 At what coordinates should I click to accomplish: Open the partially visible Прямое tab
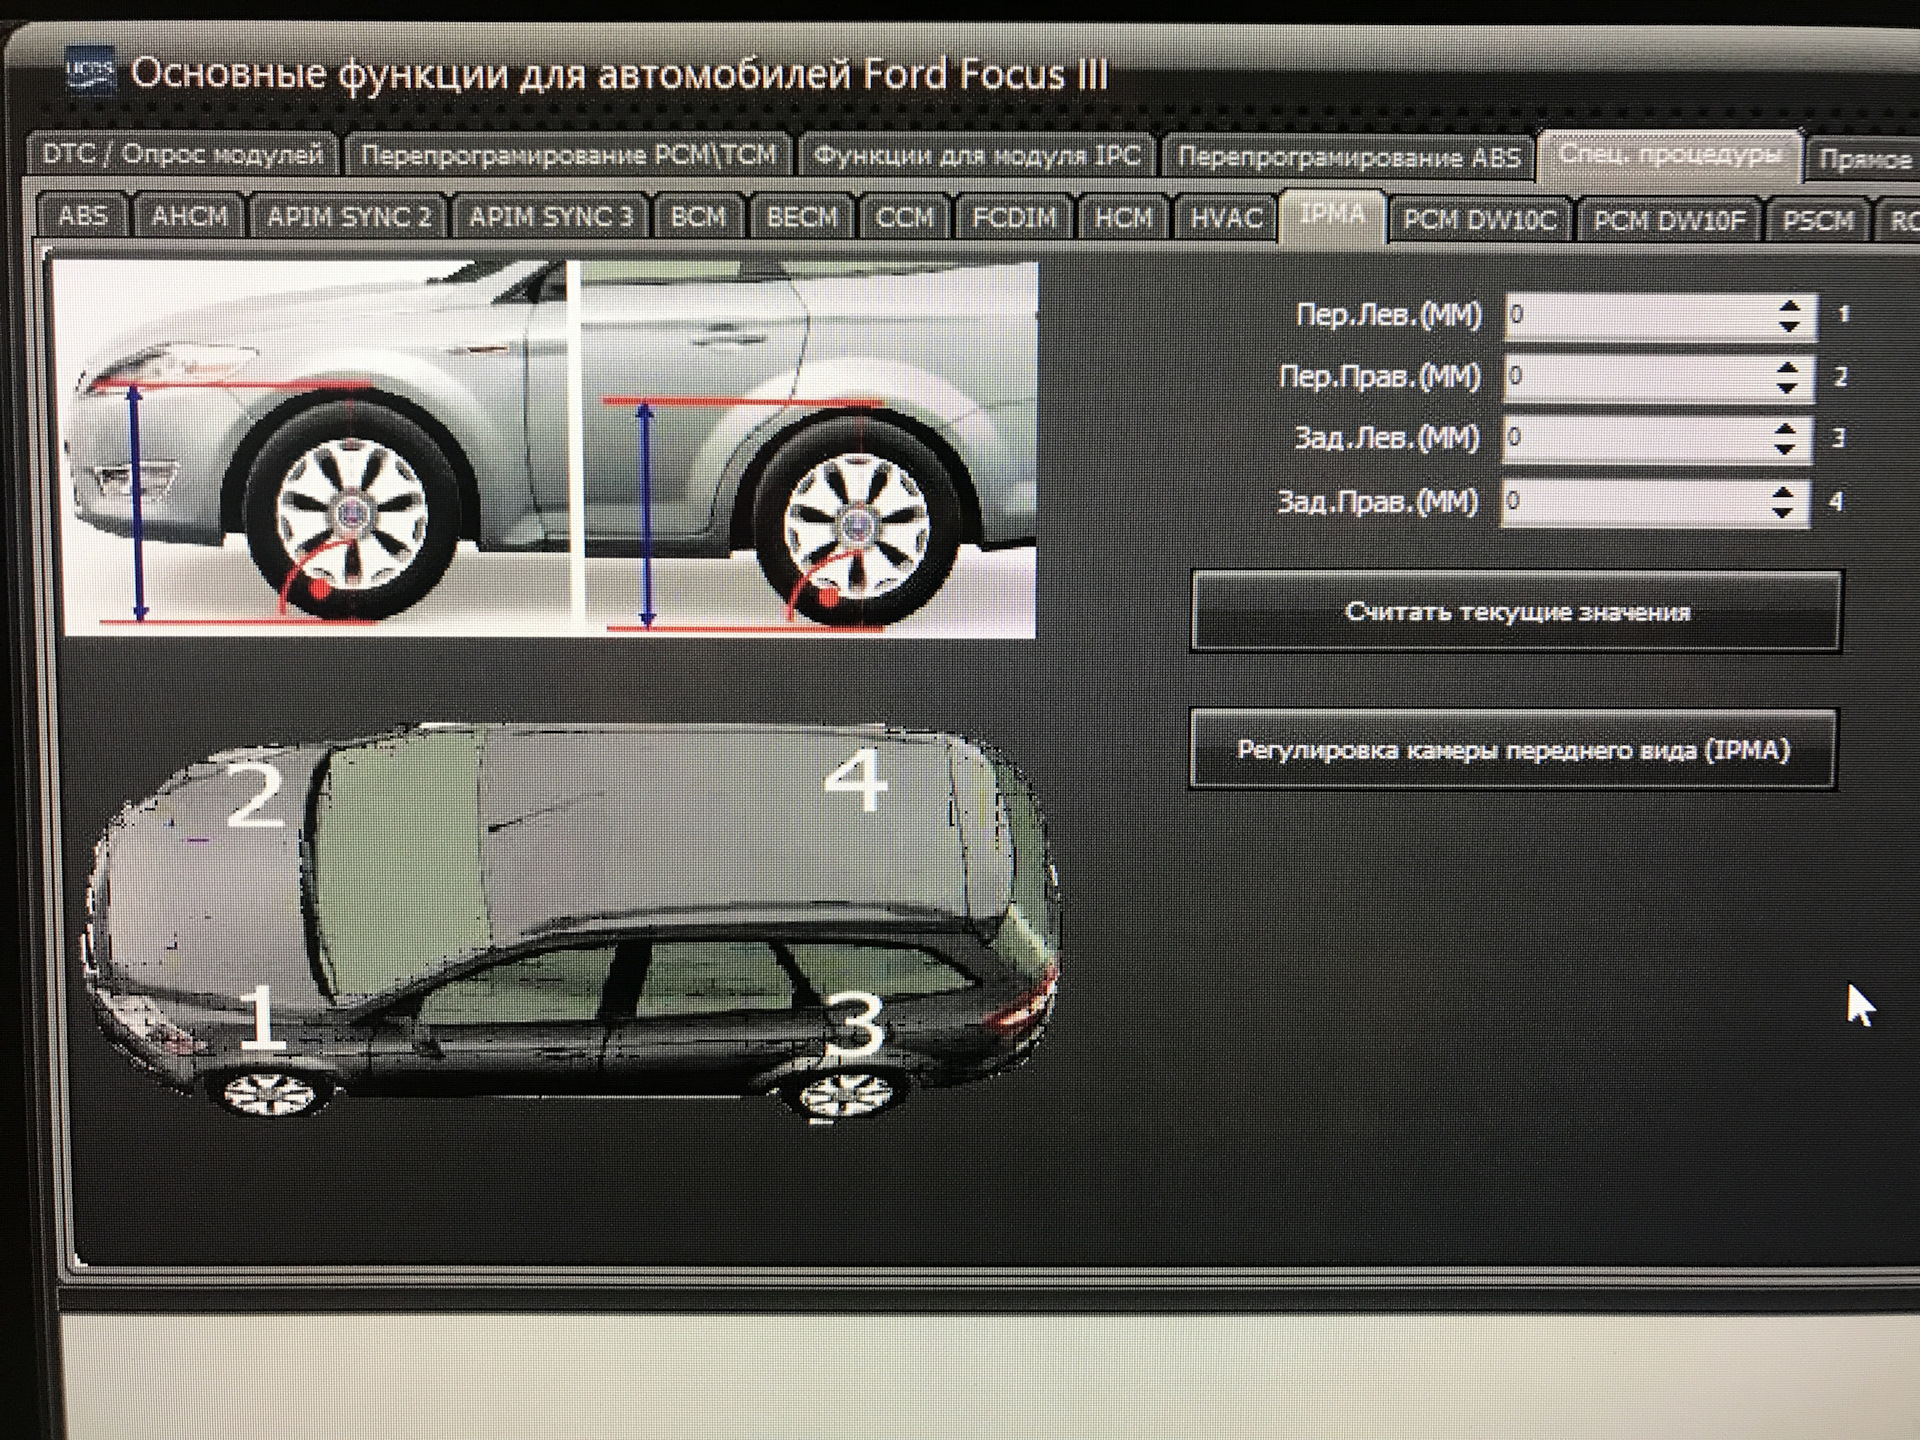tap(1864, 160)
